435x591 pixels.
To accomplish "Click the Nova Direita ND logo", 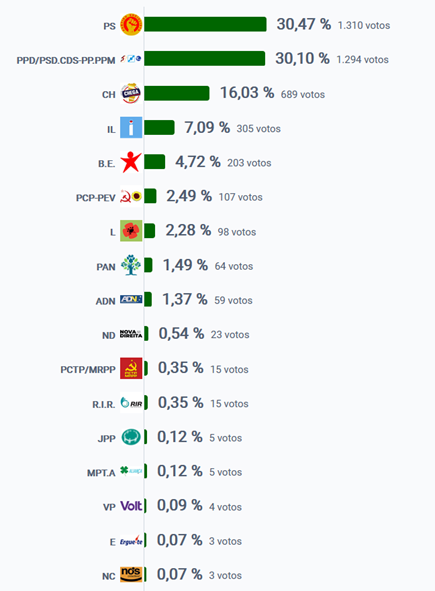I will [x=131, y=334].
